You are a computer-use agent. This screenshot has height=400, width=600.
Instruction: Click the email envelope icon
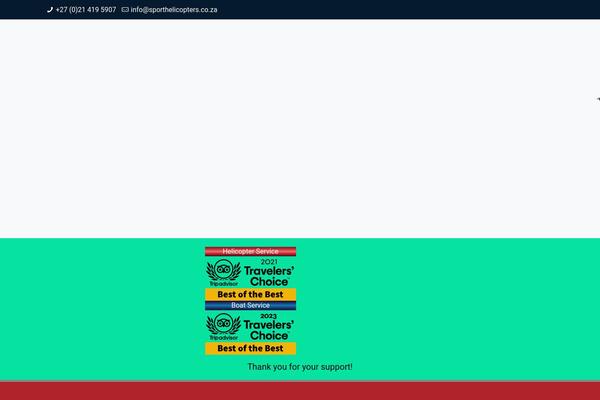[x=125, y=10]
